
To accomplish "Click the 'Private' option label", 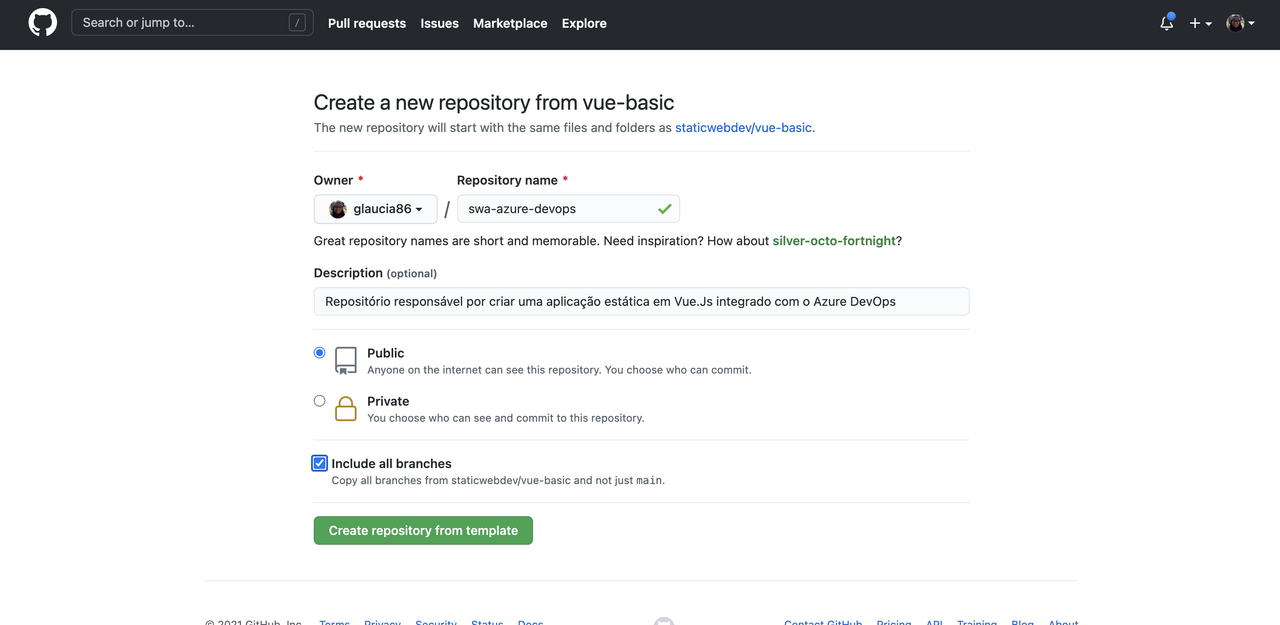I will (x=388, y=401).
